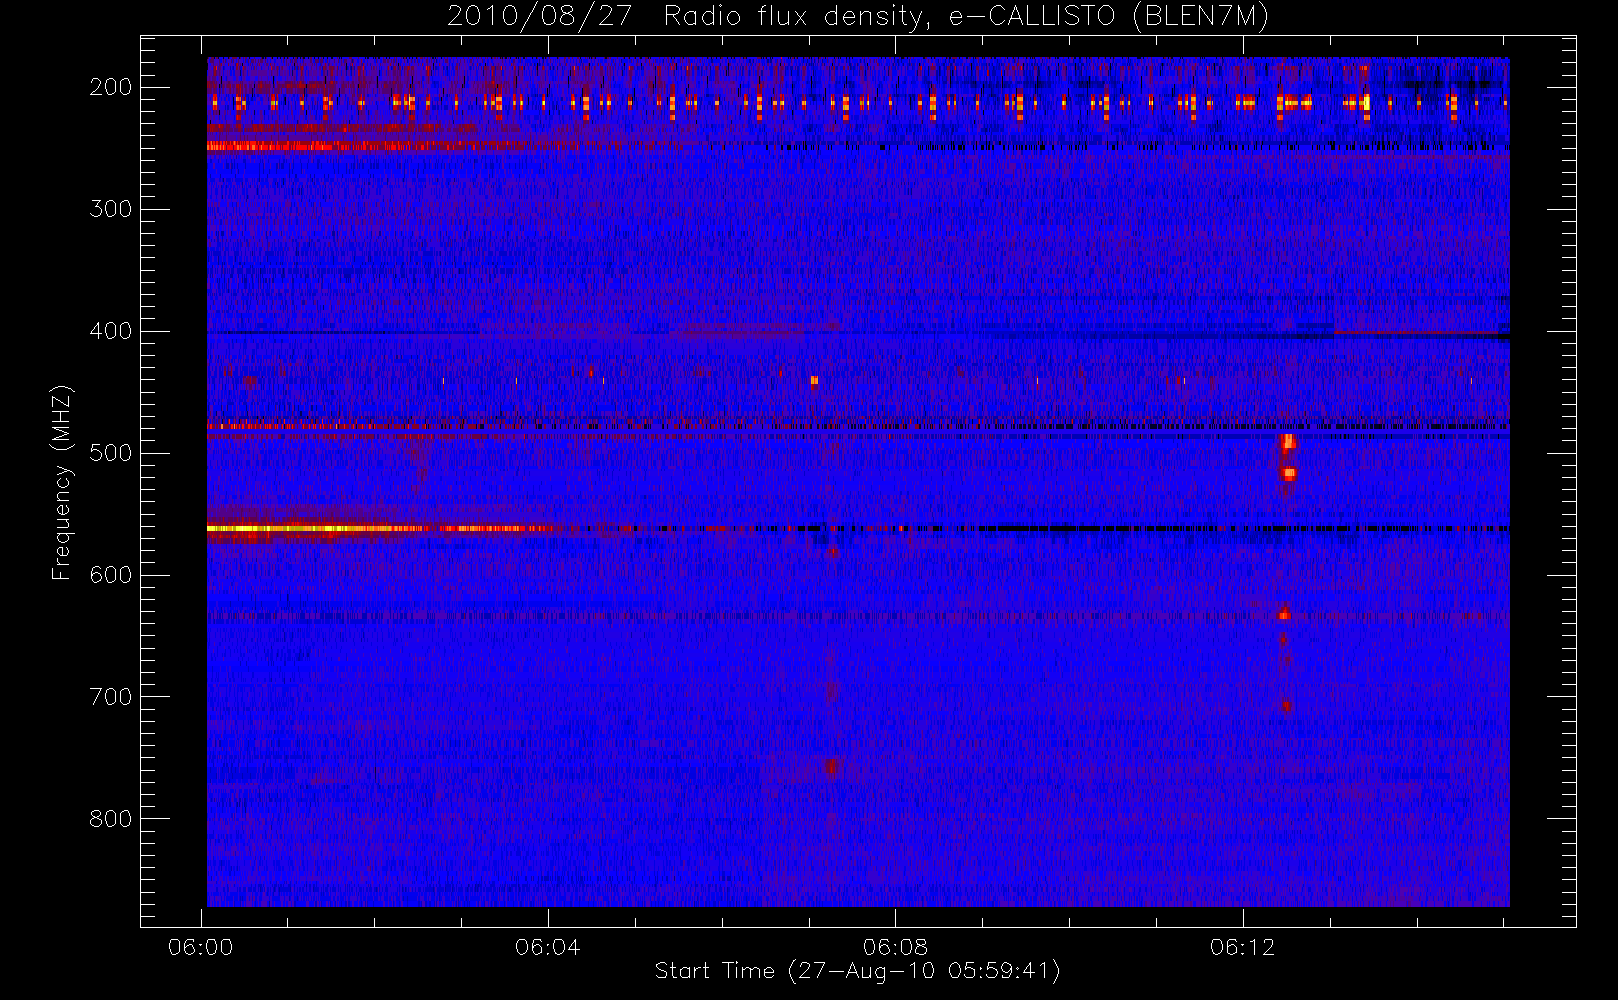Viewport: 1618px width, 1000px height.
Task: Click the "Frequency (MHz)" axis label
Action: 62,482
